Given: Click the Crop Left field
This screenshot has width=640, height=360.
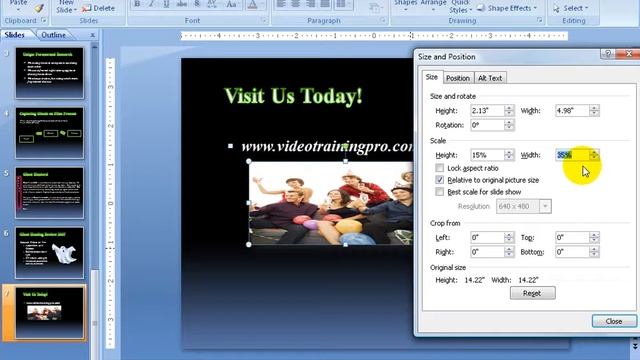Looking at the screenshot, I should pyautogui.click(x=487, y=238).
